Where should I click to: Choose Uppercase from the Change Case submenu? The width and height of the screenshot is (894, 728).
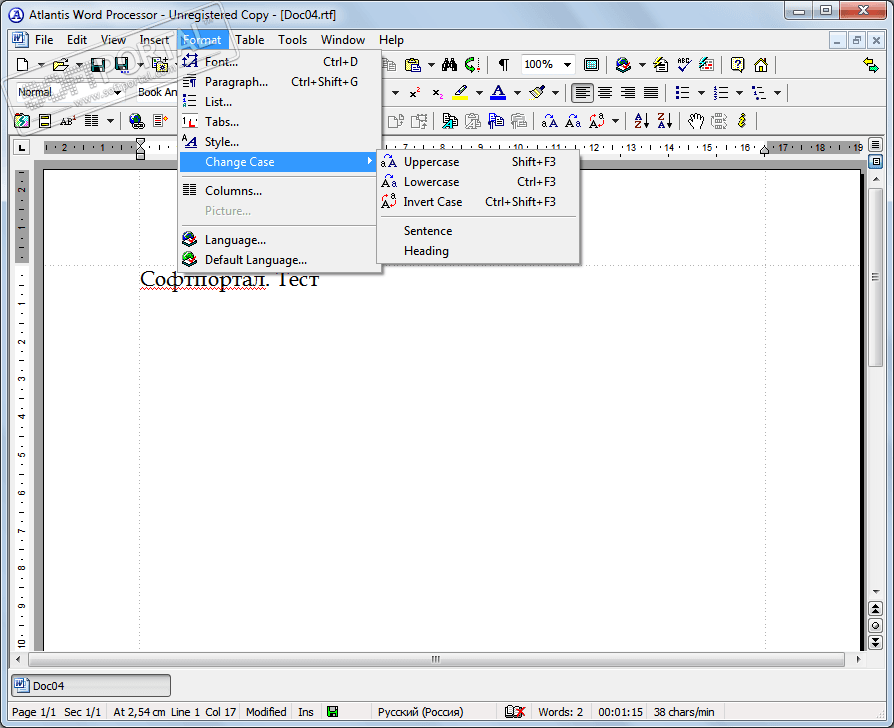(478, 162)
